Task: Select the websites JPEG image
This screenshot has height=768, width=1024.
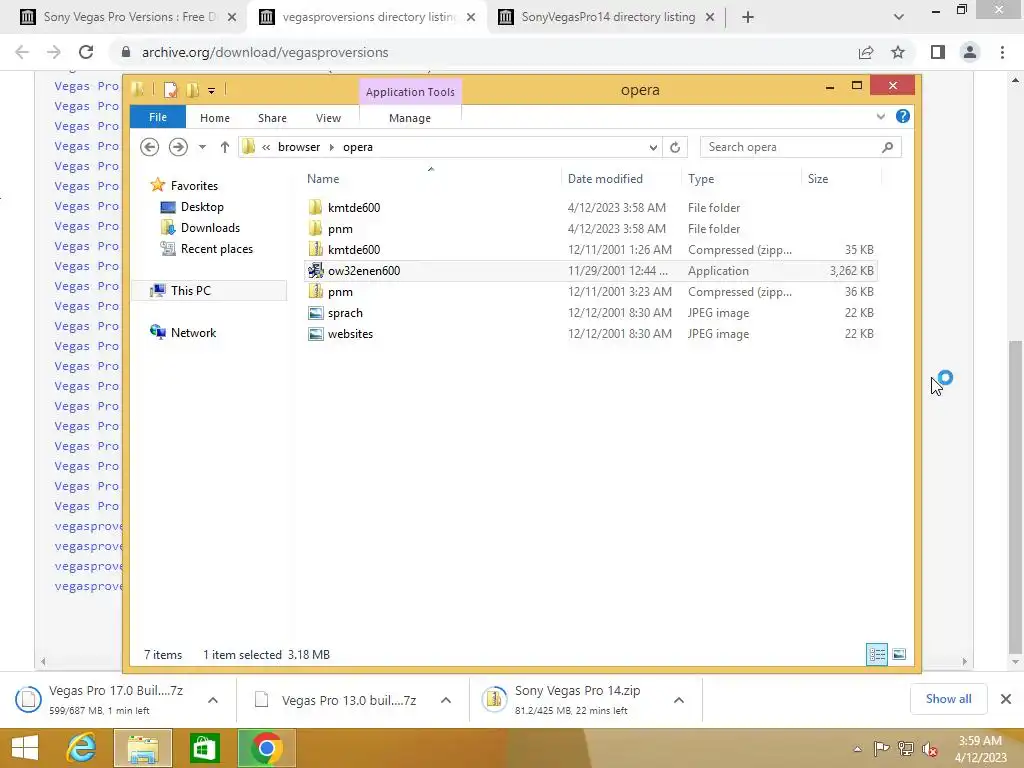Action: (350, 334)
